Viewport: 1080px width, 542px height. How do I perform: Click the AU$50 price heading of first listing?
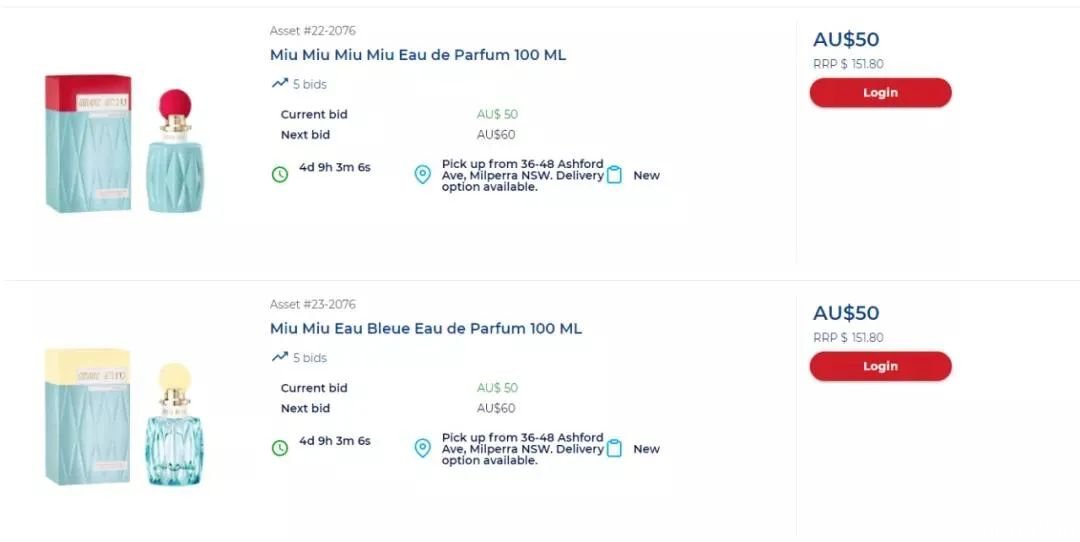point(846,39)
